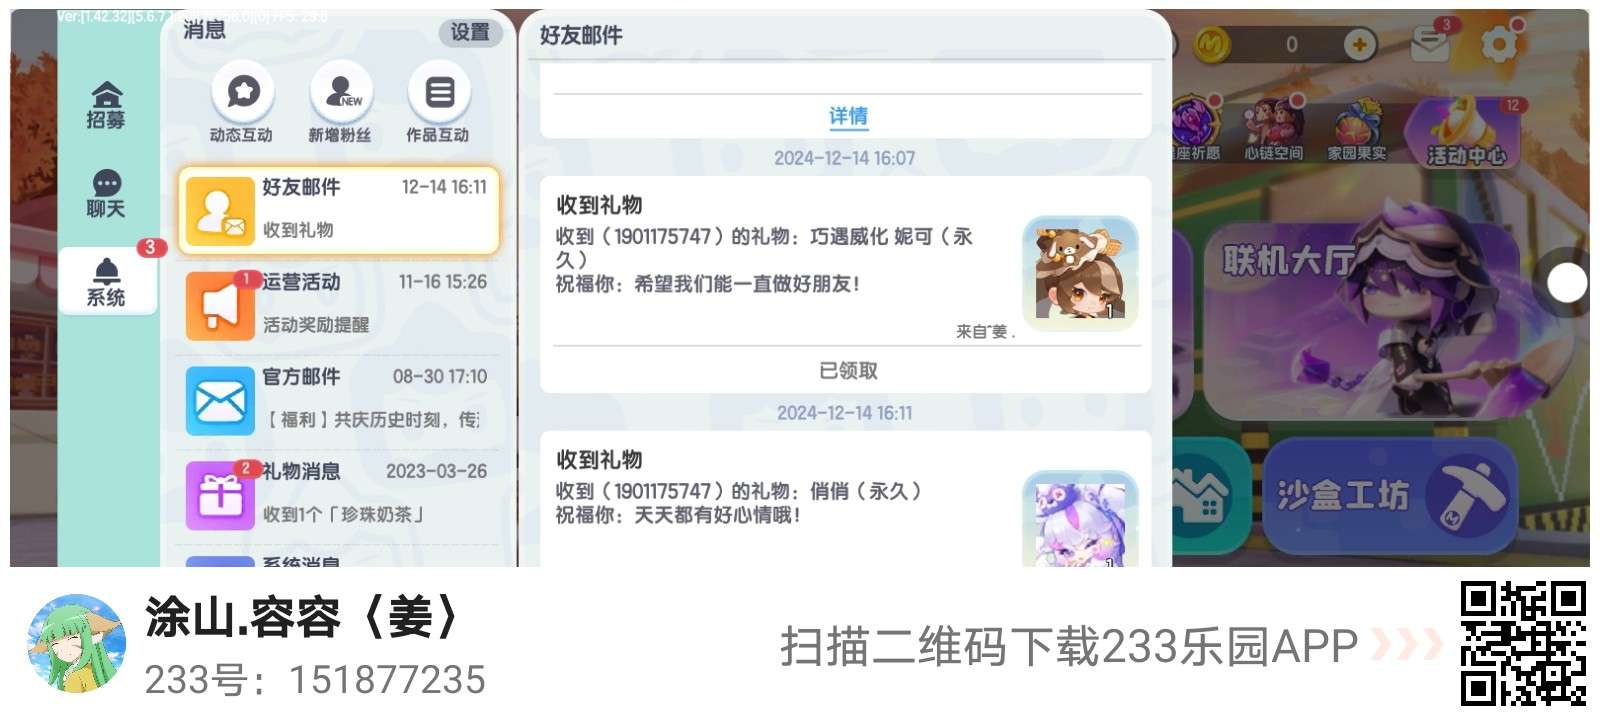The height and width of the screenshot is (720, 1600).
Task: Add coins with the plus icon
Action: tap(1359, 44)
